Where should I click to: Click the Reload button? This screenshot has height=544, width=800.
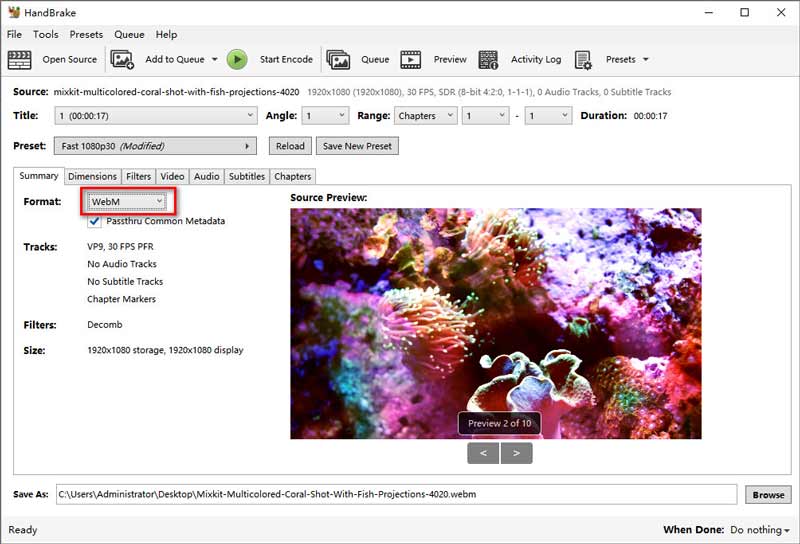290,146
